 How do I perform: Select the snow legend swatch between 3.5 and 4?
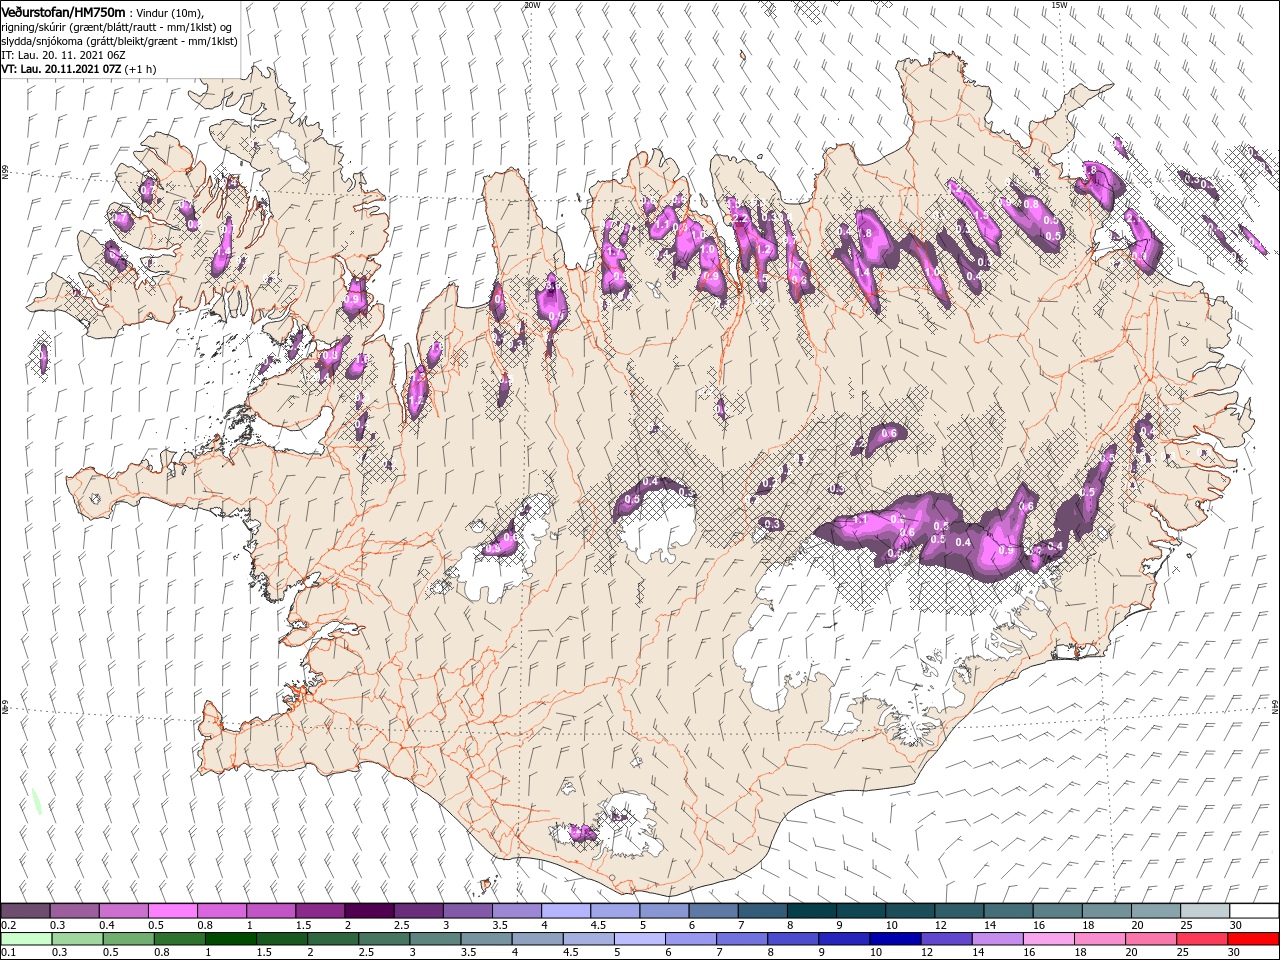pos(516,911)
